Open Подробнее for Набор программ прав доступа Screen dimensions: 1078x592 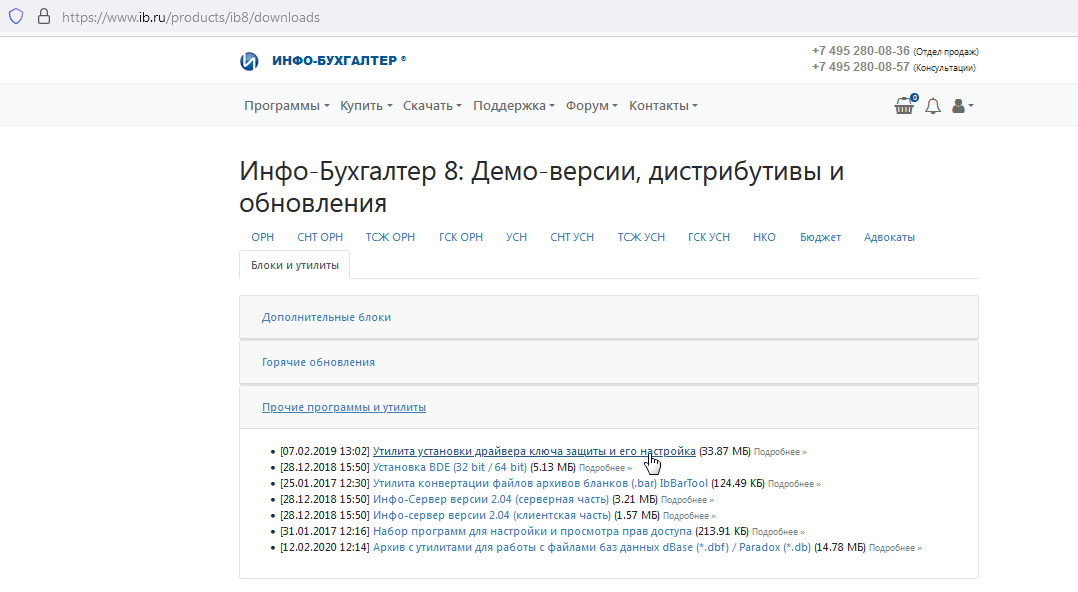[778, 532]
